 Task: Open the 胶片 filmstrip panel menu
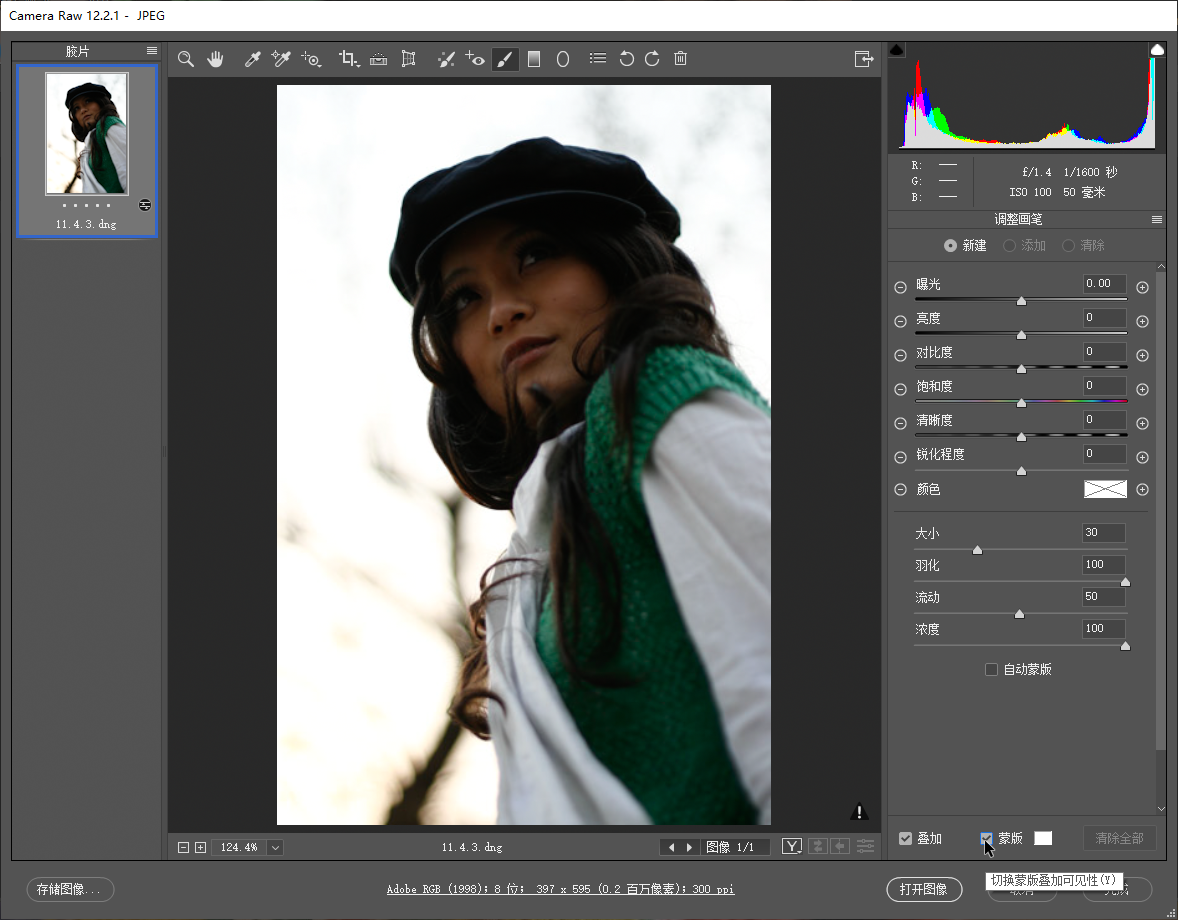tap(152, 51)
